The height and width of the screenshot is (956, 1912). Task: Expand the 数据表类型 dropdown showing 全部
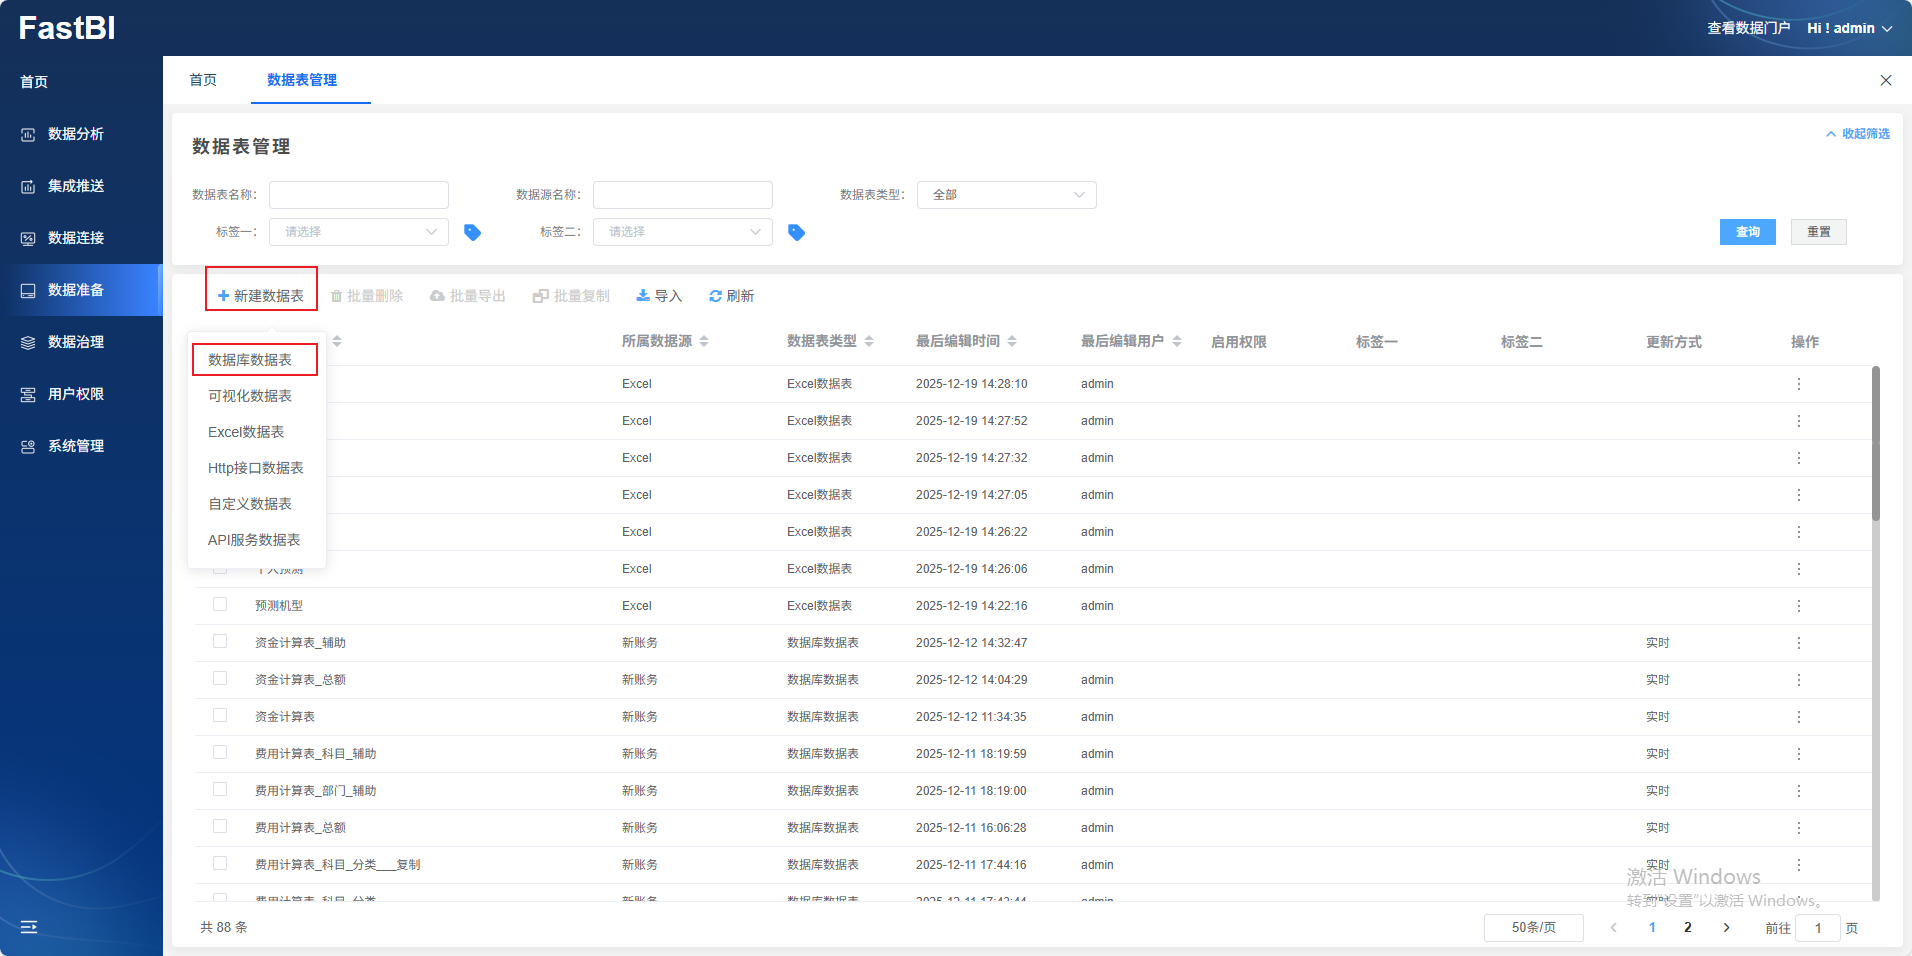[x=1006, y=195]
